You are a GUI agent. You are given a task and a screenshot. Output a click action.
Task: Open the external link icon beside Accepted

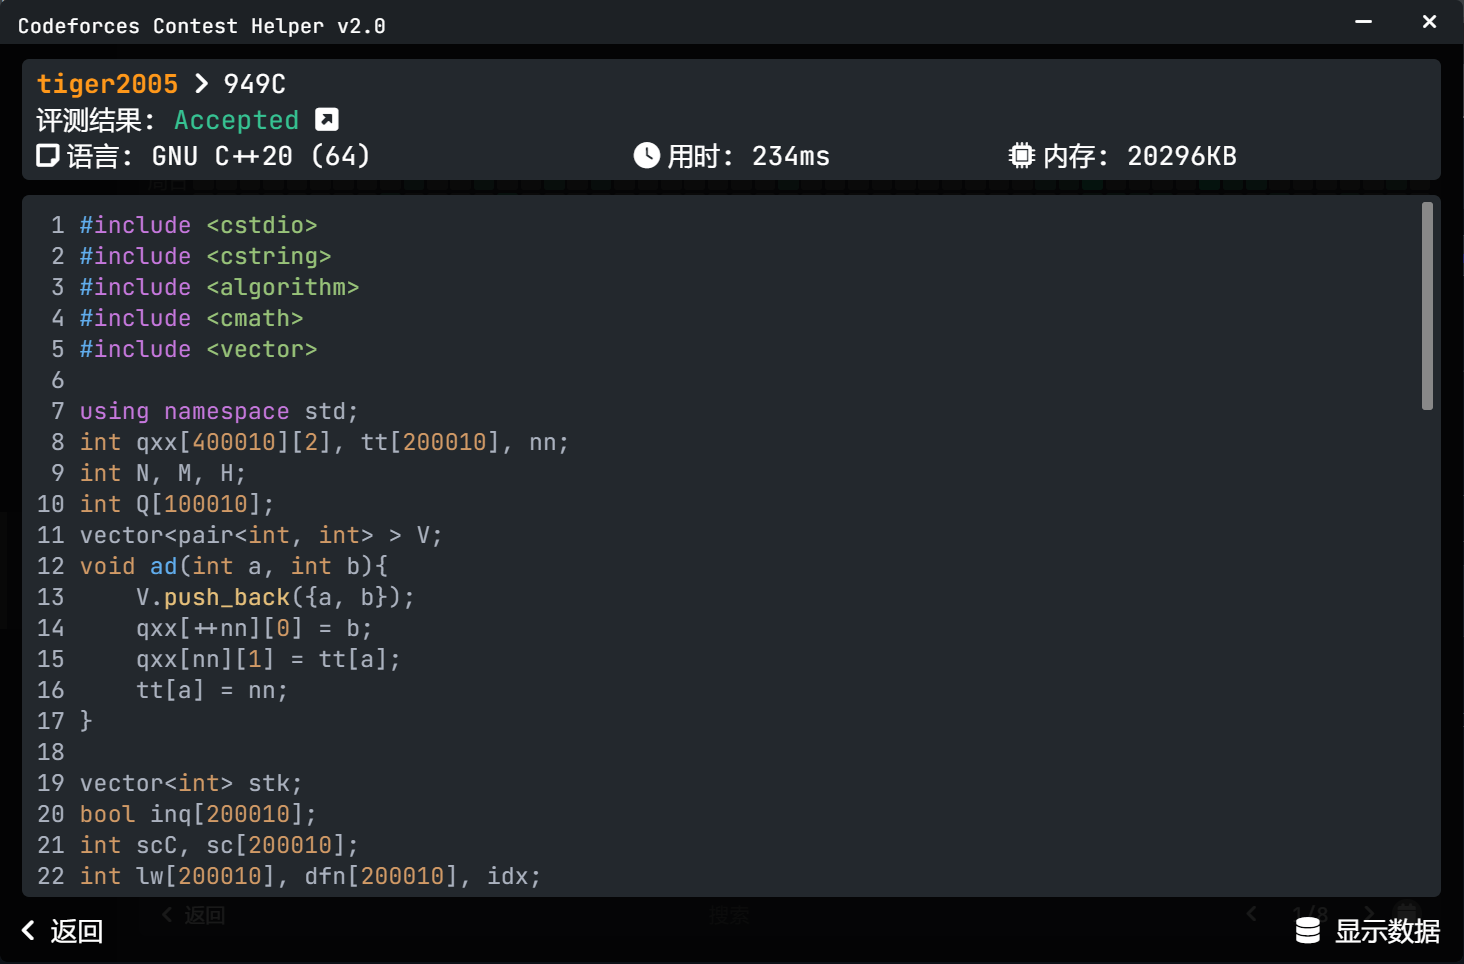[x=327, y=120]
